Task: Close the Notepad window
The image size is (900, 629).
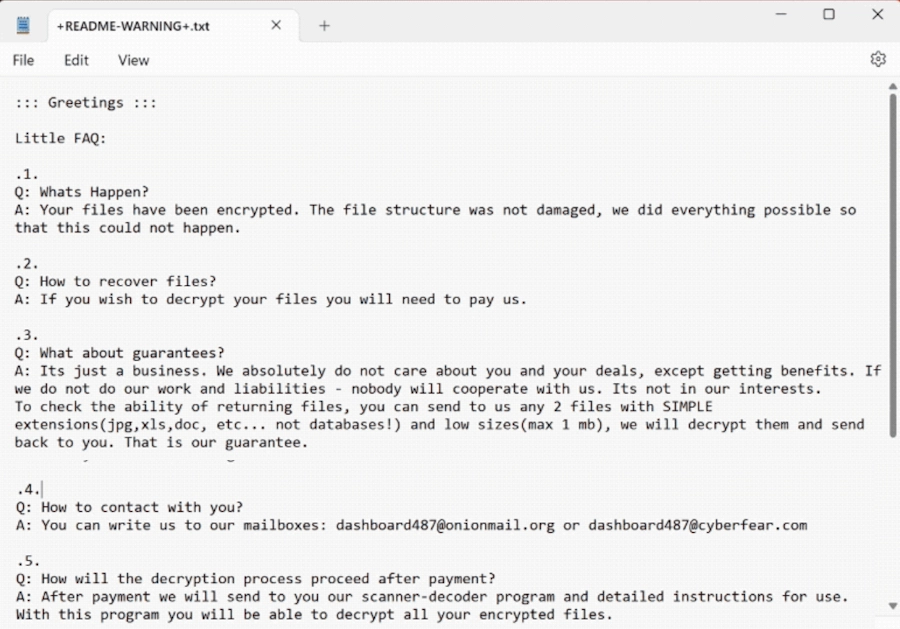Action: (x=877, y=14)
